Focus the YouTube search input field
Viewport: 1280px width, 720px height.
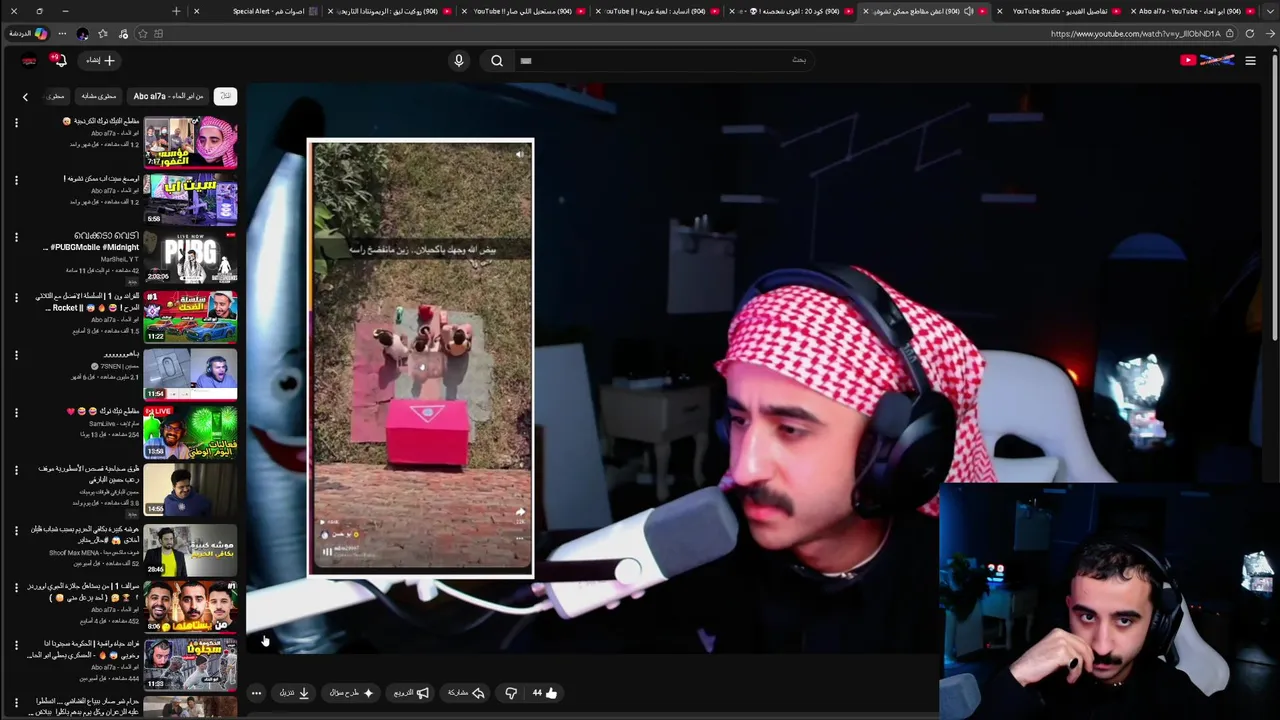pos(665,61)
